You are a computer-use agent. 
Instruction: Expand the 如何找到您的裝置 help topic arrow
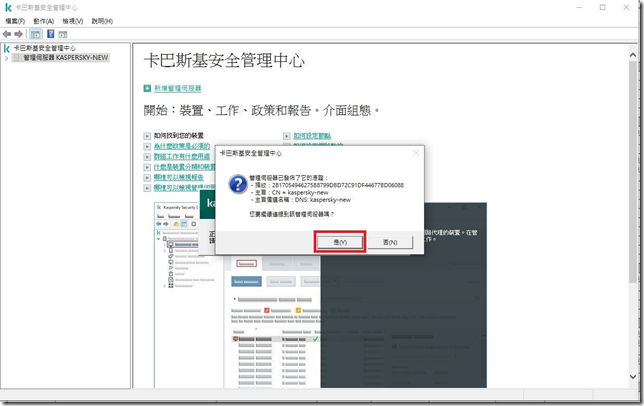tap(146, 135)
